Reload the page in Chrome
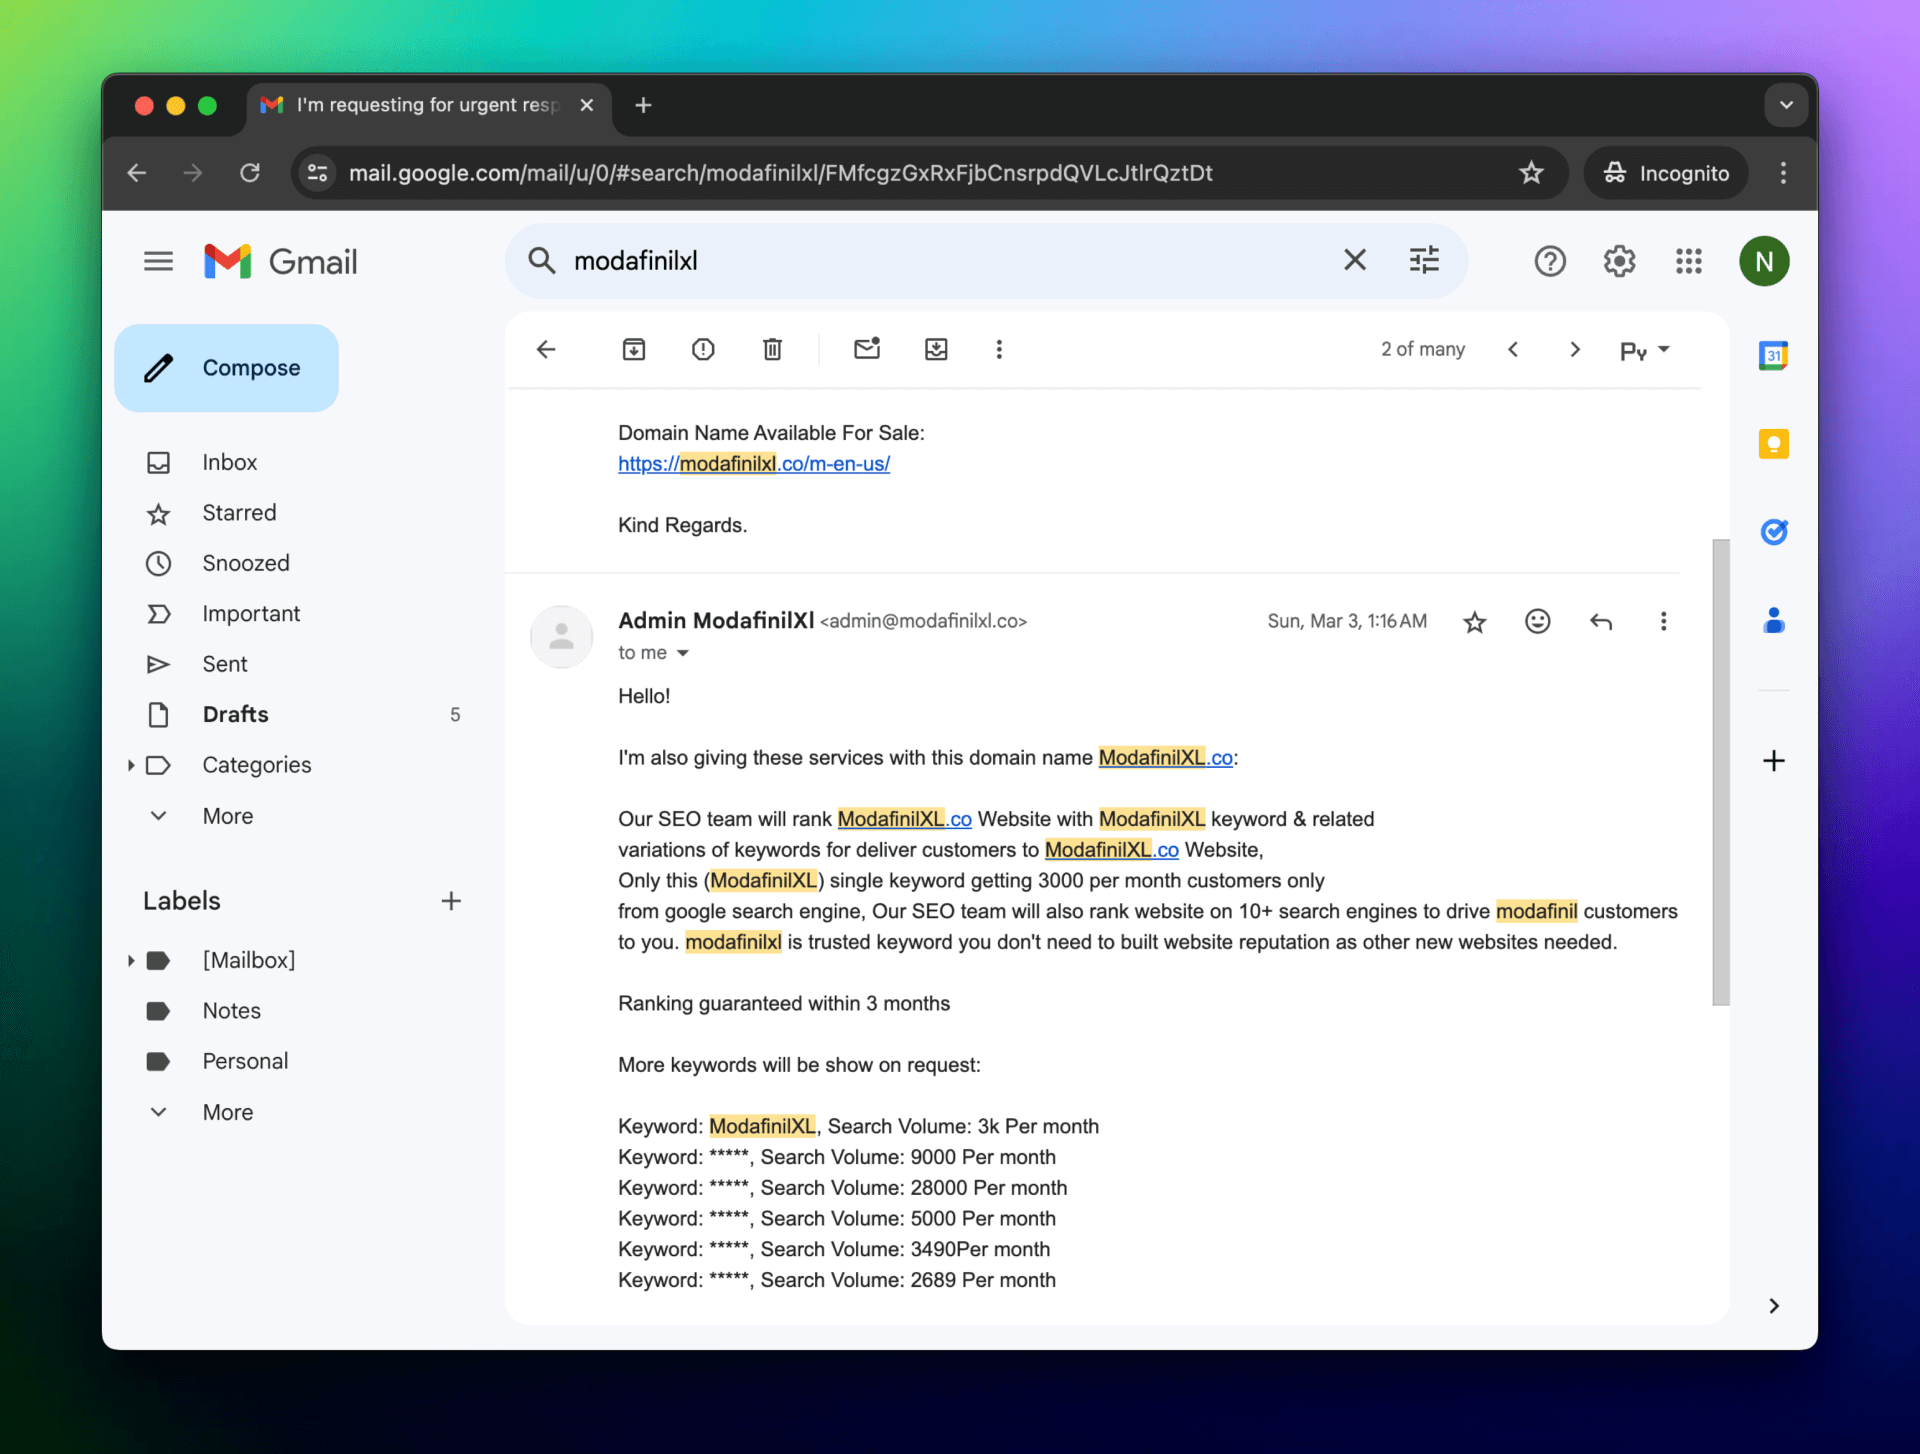 click(250, 173)
